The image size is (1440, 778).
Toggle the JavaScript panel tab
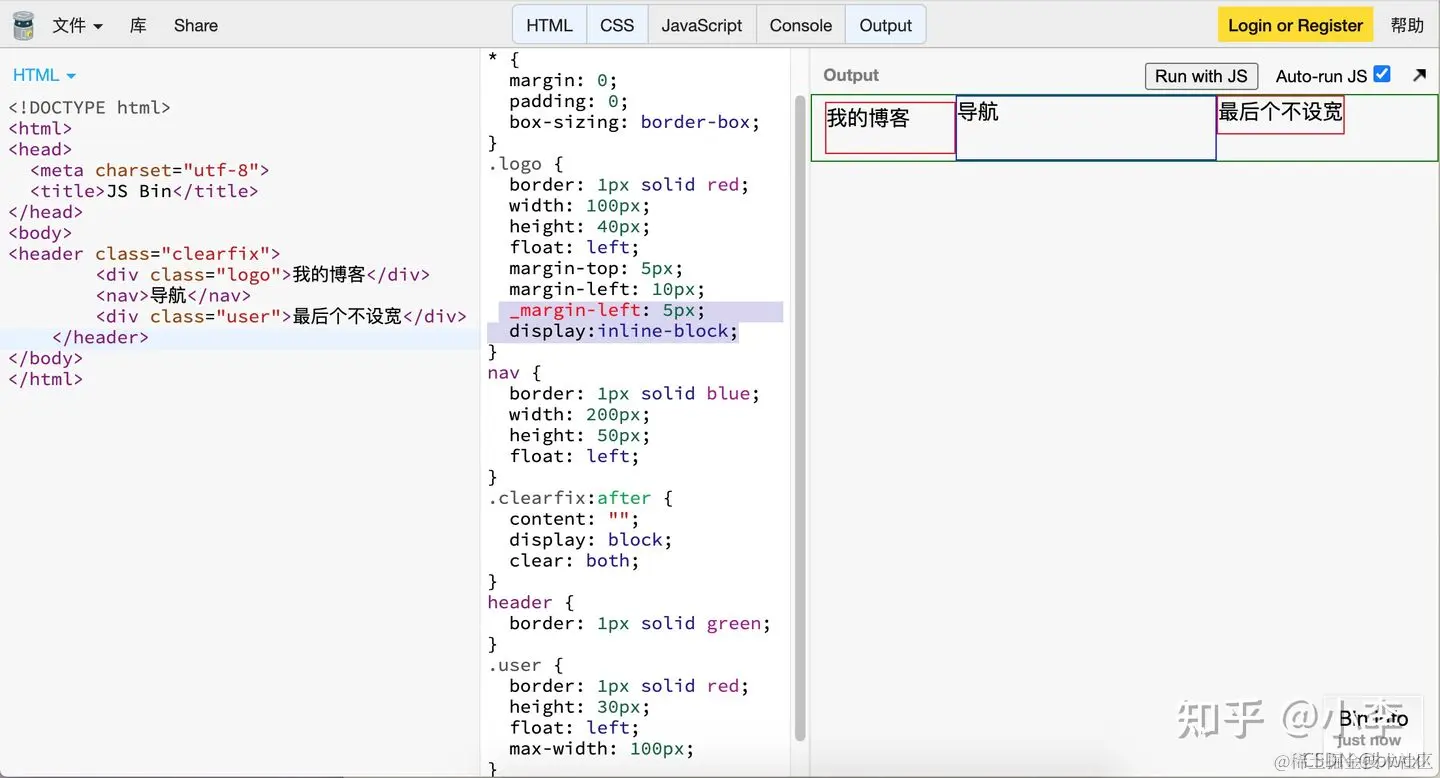point(702,25)
